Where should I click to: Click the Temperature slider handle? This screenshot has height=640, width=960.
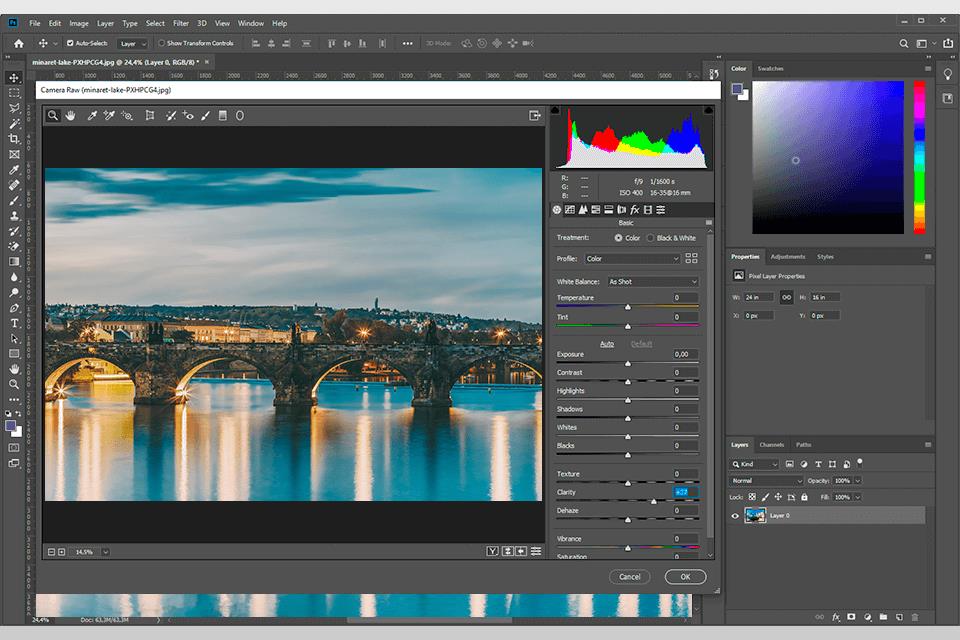coord(628,307)
